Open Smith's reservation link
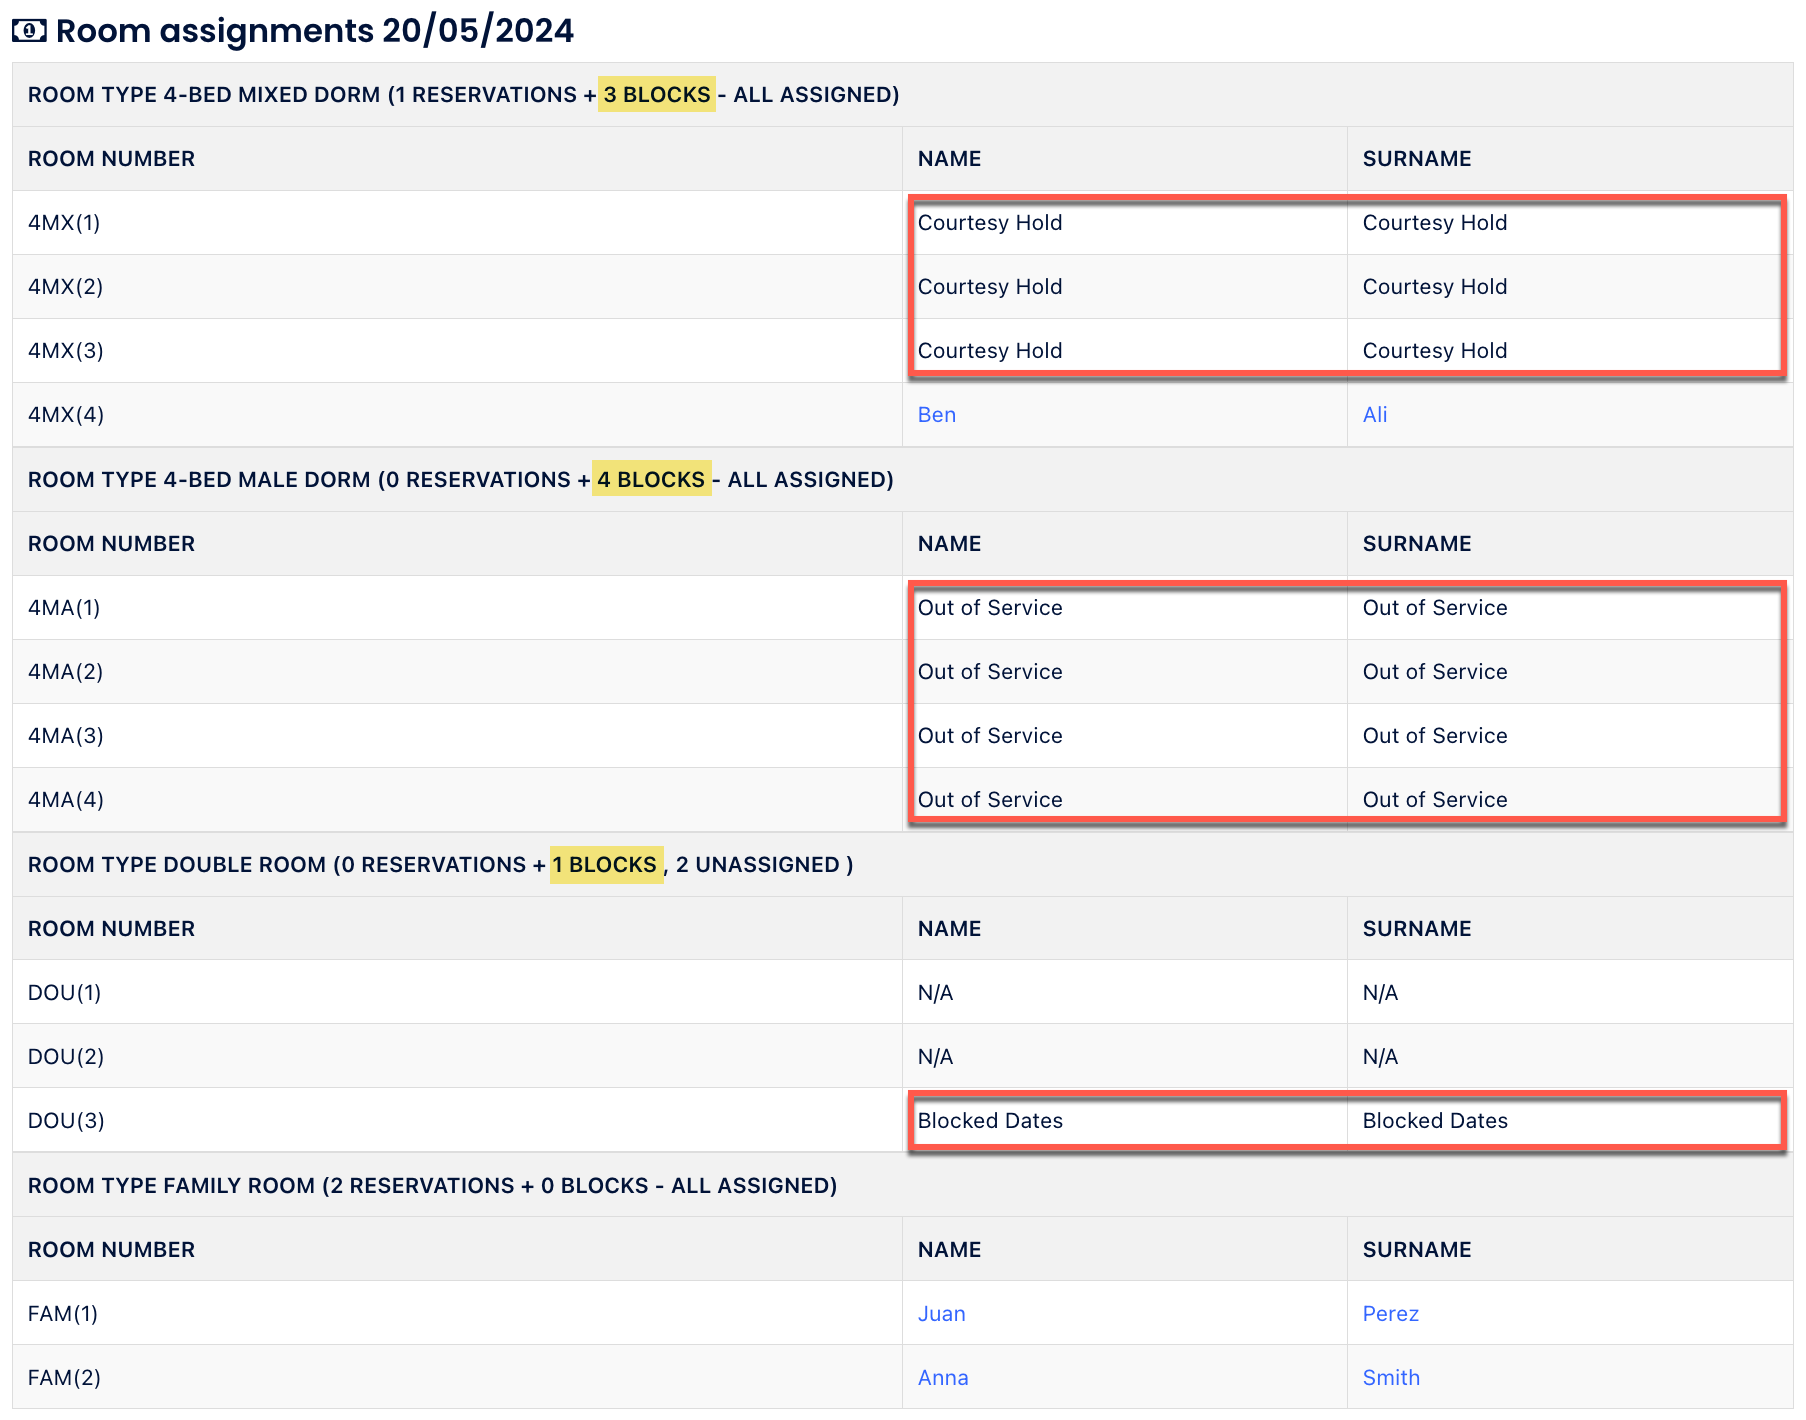 [x=1391, y=1377]
